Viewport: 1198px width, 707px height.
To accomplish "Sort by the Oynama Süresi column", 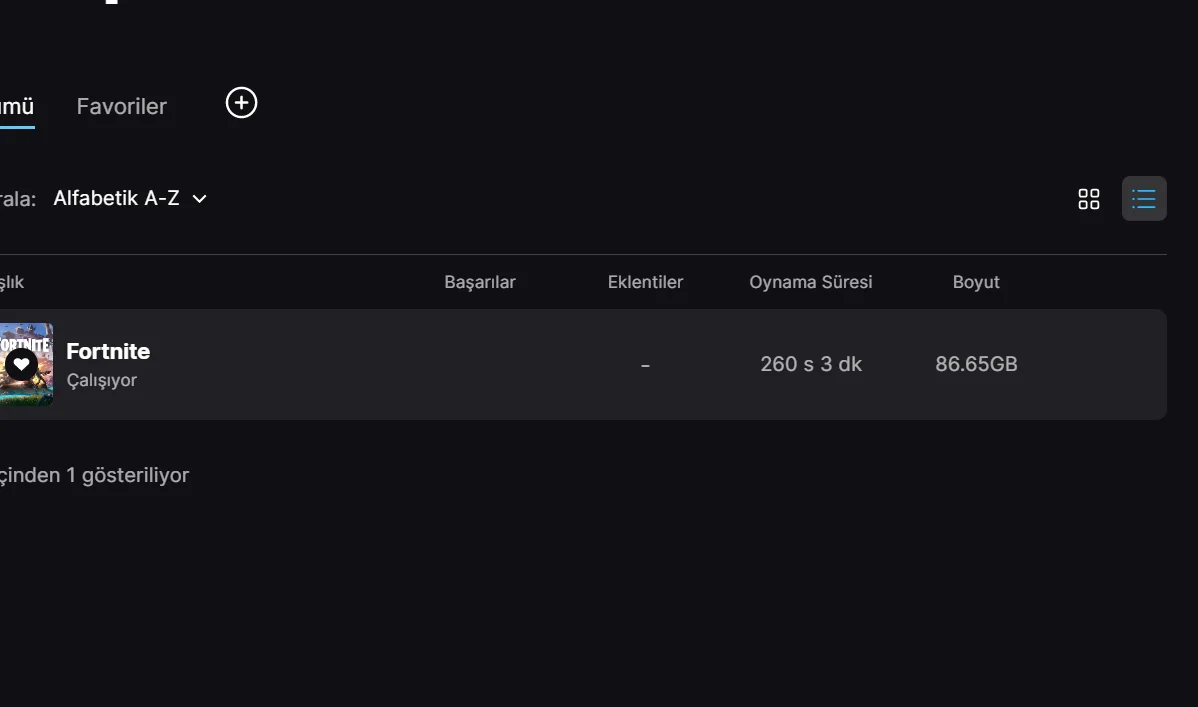I will coord(810,282).
